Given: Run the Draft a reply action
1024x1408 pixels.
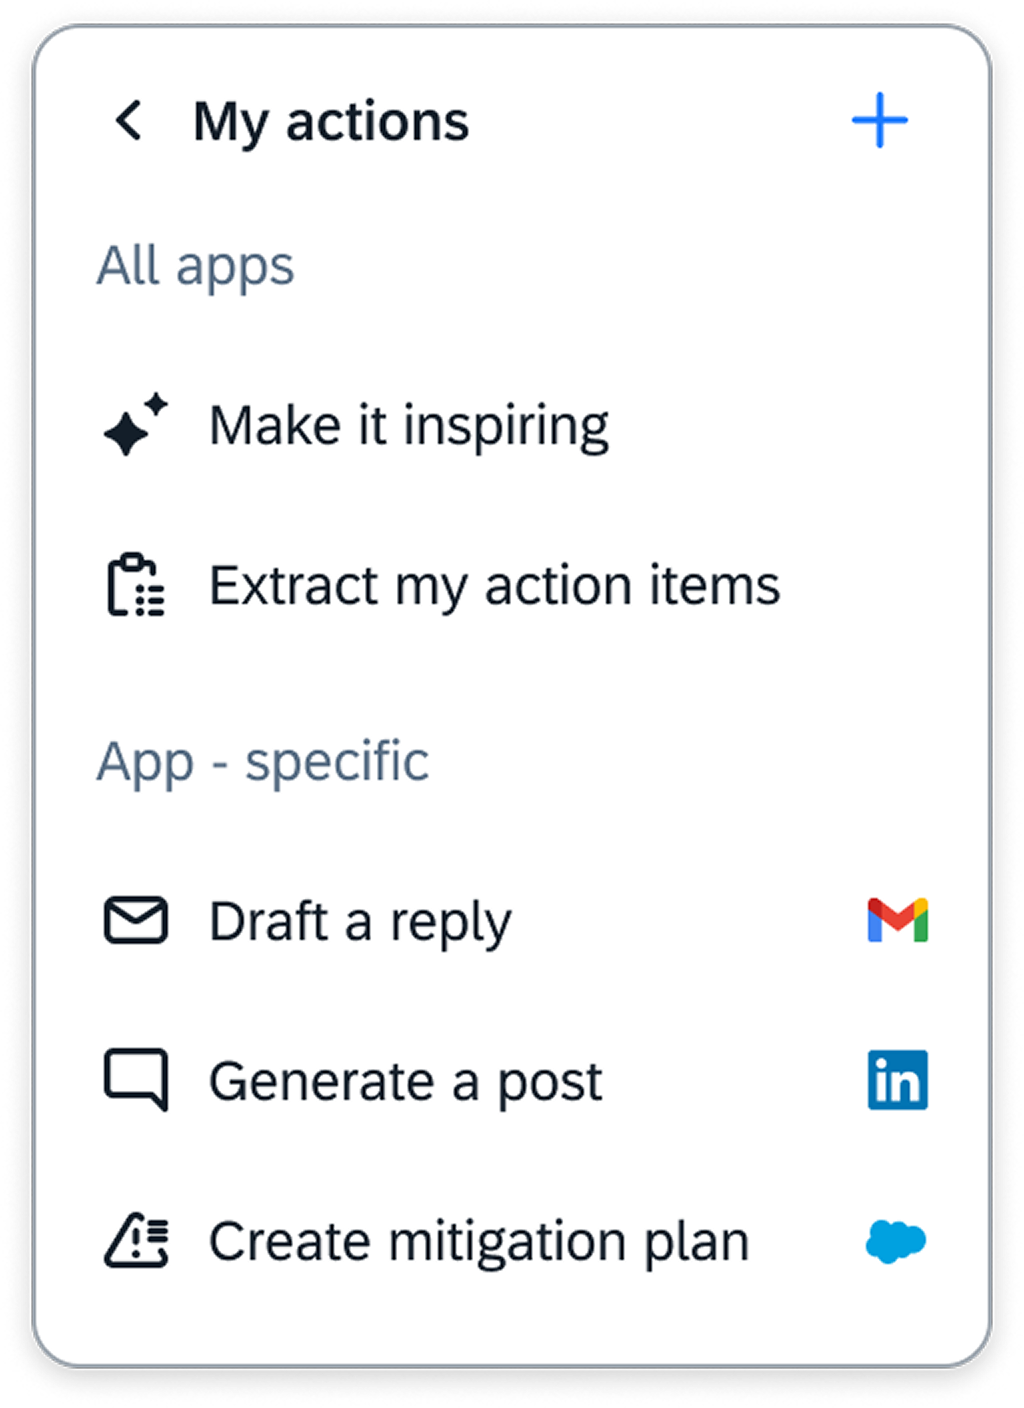Looking at the screenshot, I should coord(360,922).
